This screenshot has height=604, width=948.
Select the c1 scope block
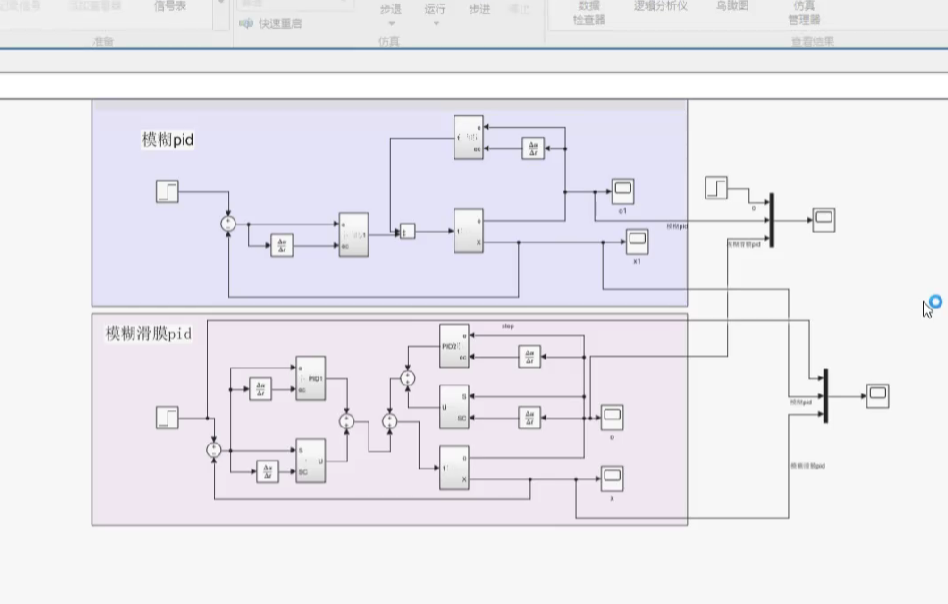623,190
